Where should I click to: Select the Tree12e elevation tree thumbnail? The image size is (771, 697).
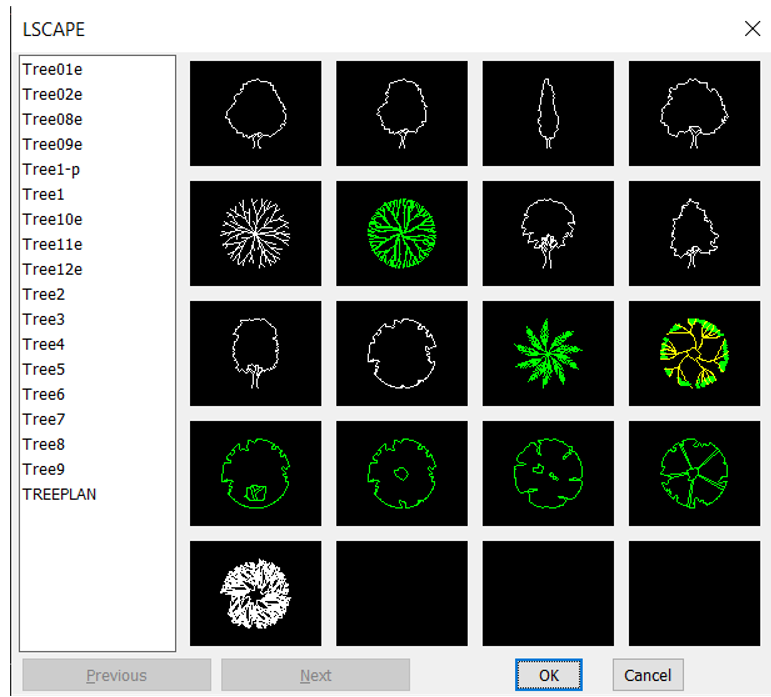tap(256, 353)
